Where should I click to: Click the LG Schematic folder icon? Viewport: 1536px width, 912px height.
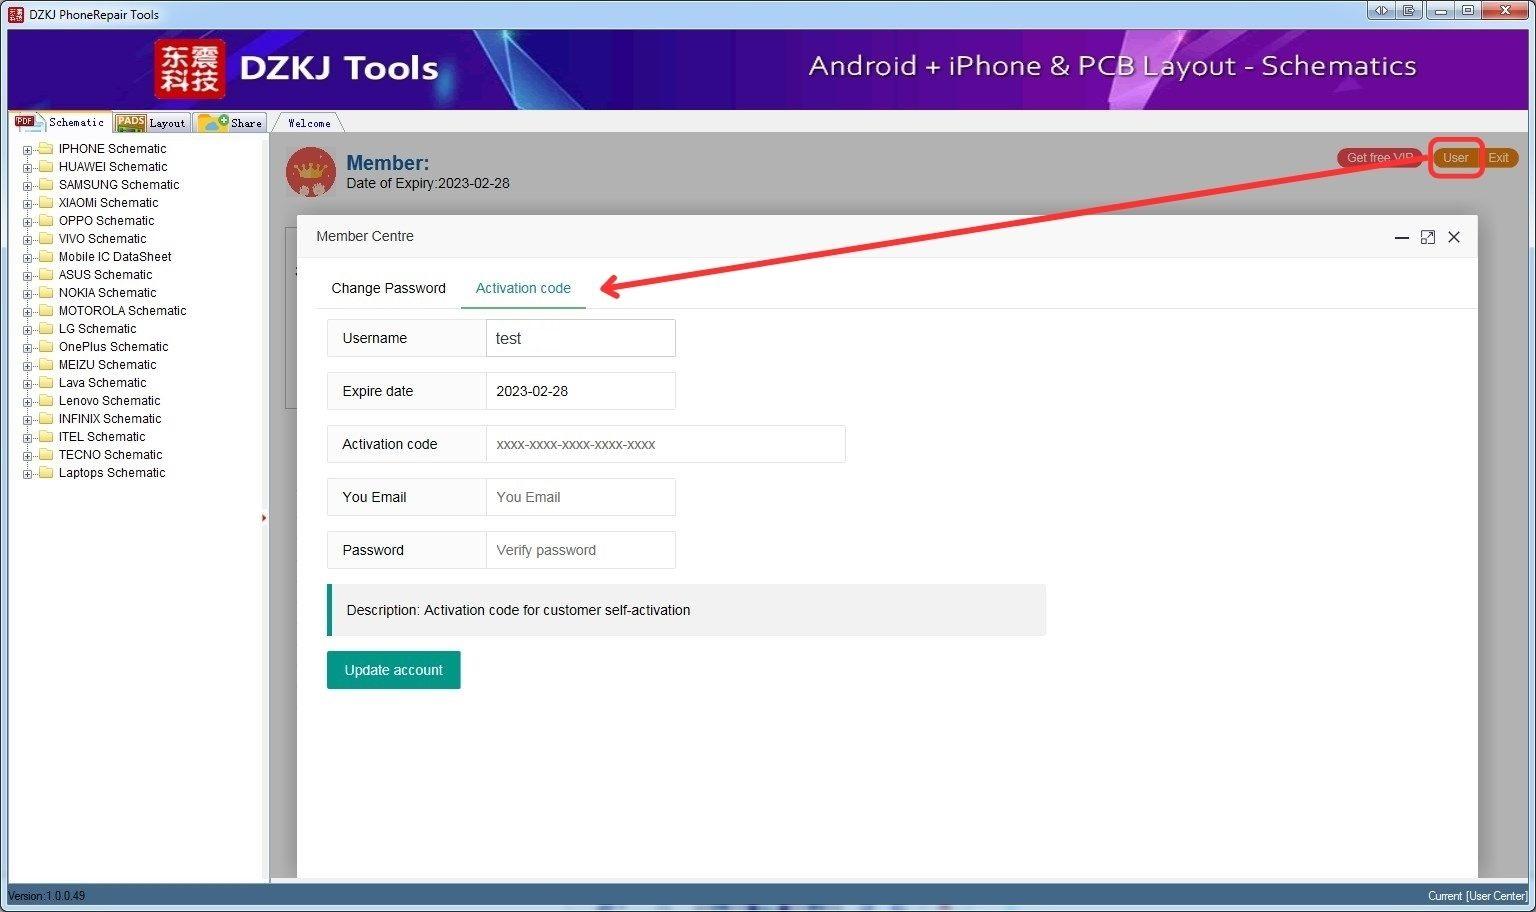point(45,329)
